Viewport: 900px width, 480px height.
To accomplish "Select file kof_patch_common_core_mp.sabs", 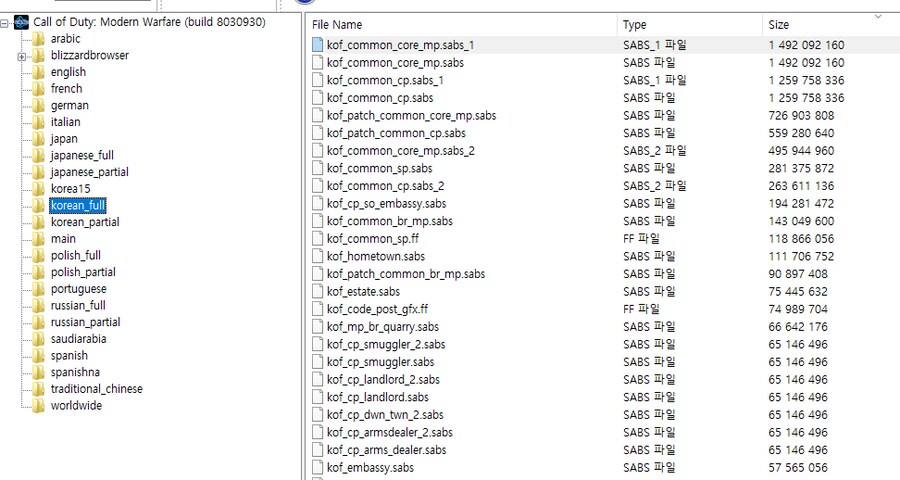I will 412,115.
